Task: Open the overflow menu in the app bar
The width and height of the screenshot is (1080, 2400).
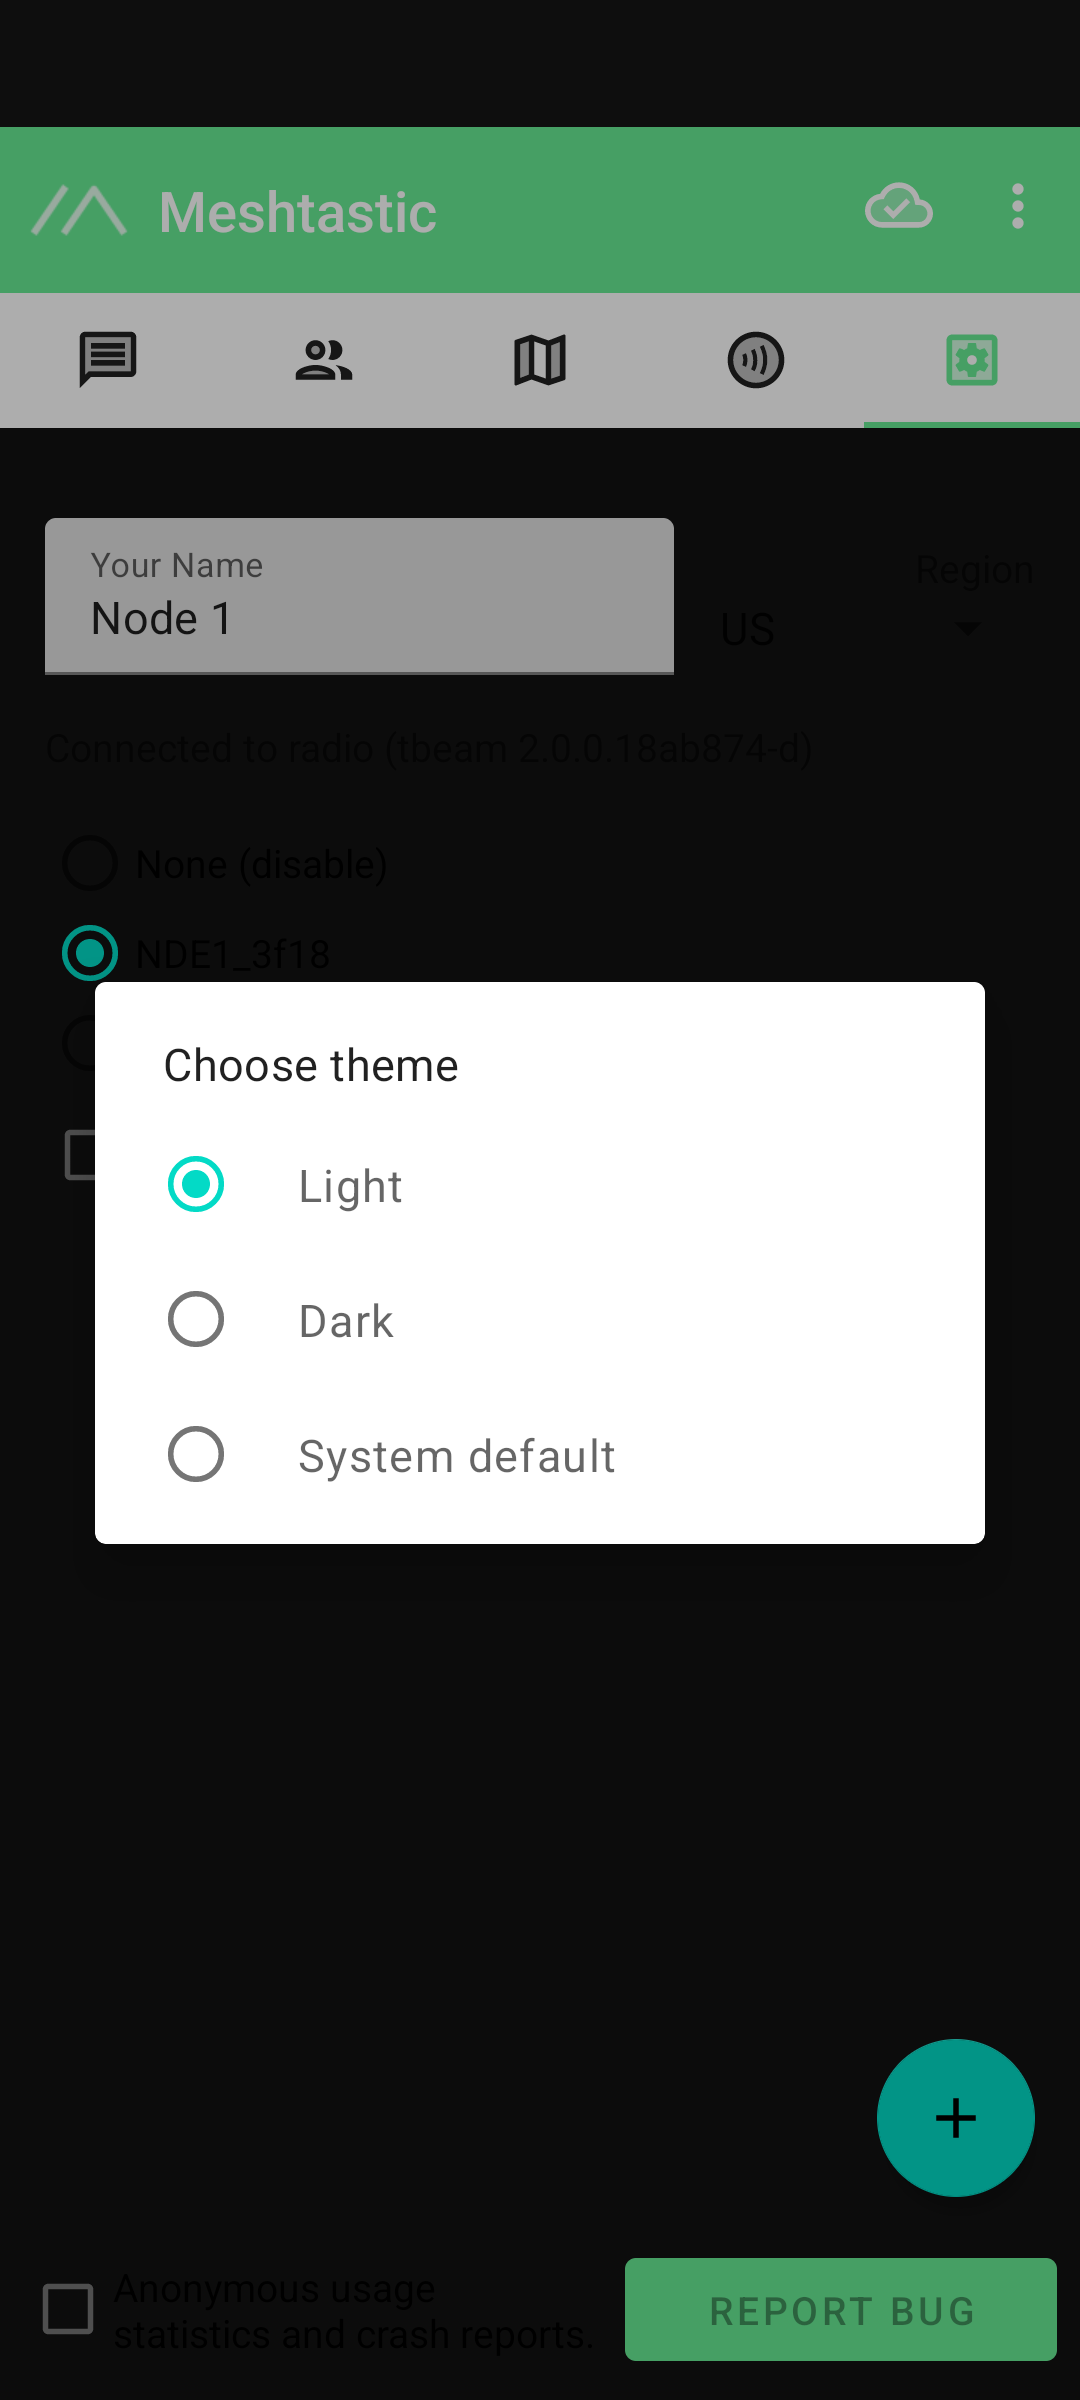Action: [x=1017, y=208]
